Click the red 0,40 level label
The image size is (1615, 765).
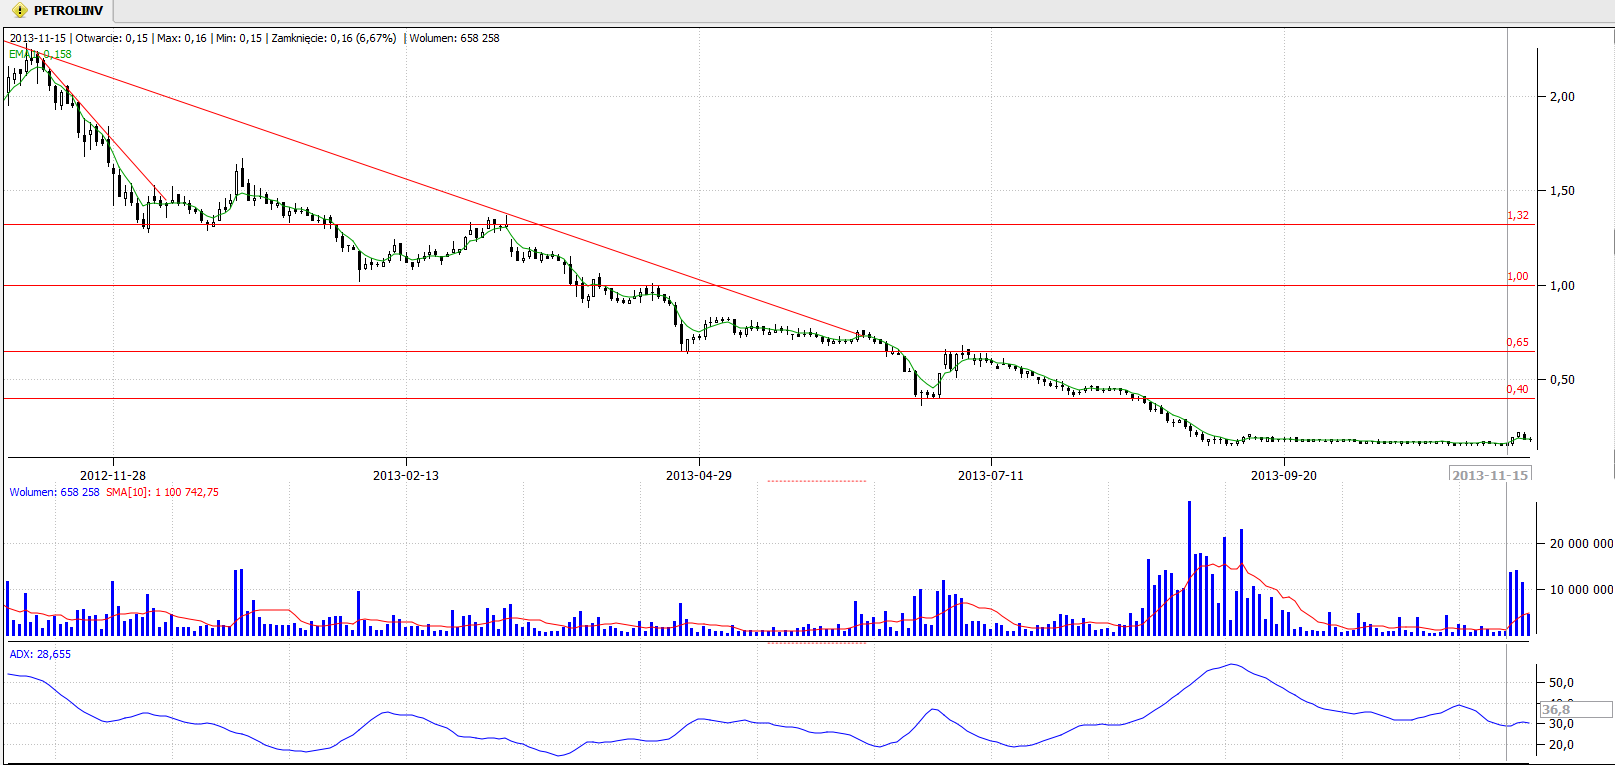click(1518, 389)
